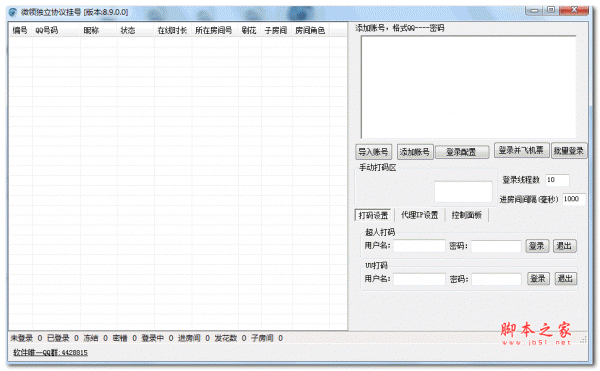The height and width of the screenshot is (371, 600).
Task: Sort by the 编号 column header
Action: click(20, 30)
